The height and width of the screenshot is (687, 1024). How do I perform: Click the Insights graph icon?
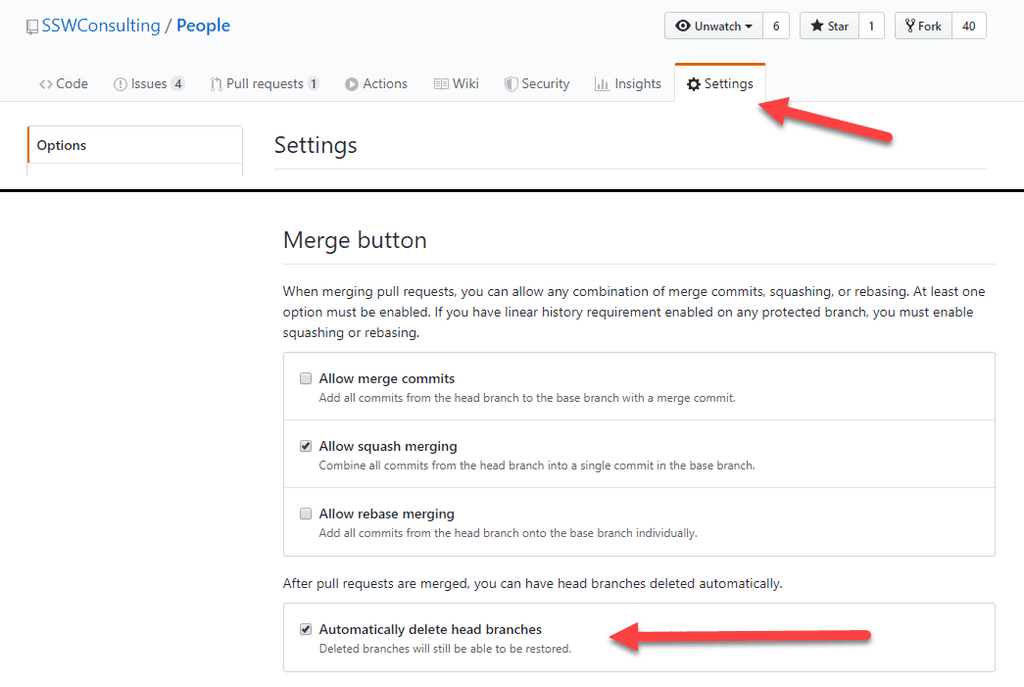(600, 84)
